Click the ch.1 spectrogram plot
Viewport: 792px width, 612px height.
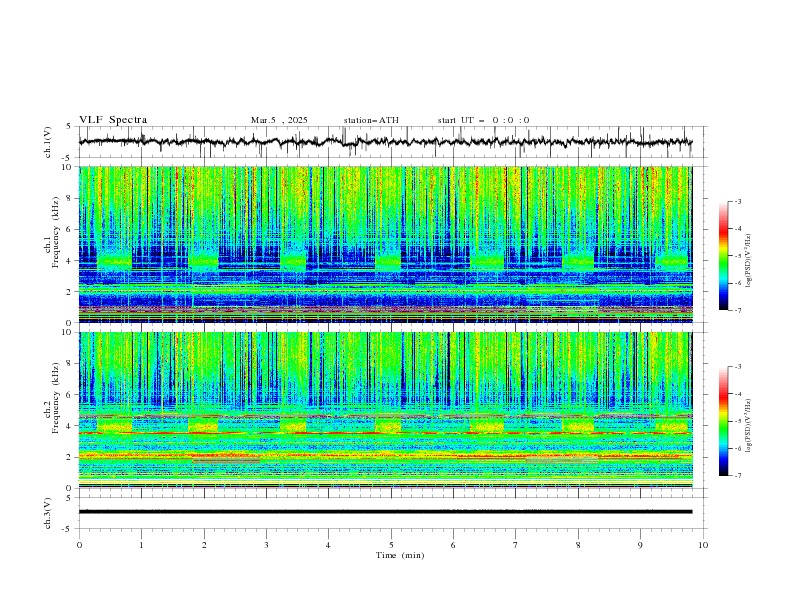[385, 244]
